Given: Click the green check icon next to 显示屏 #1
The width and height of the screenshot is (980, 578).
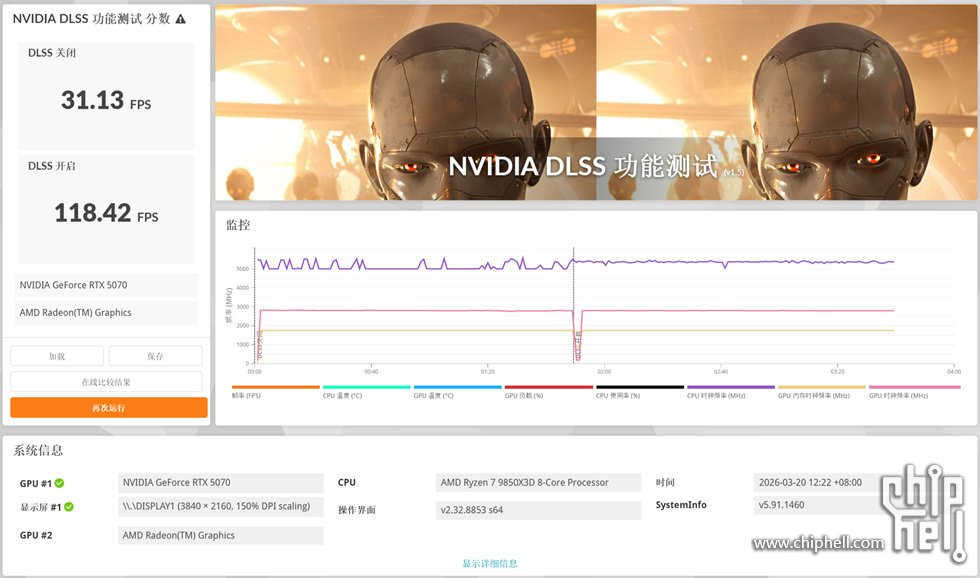Looking at the screenshot, I should tap(68, 507).
